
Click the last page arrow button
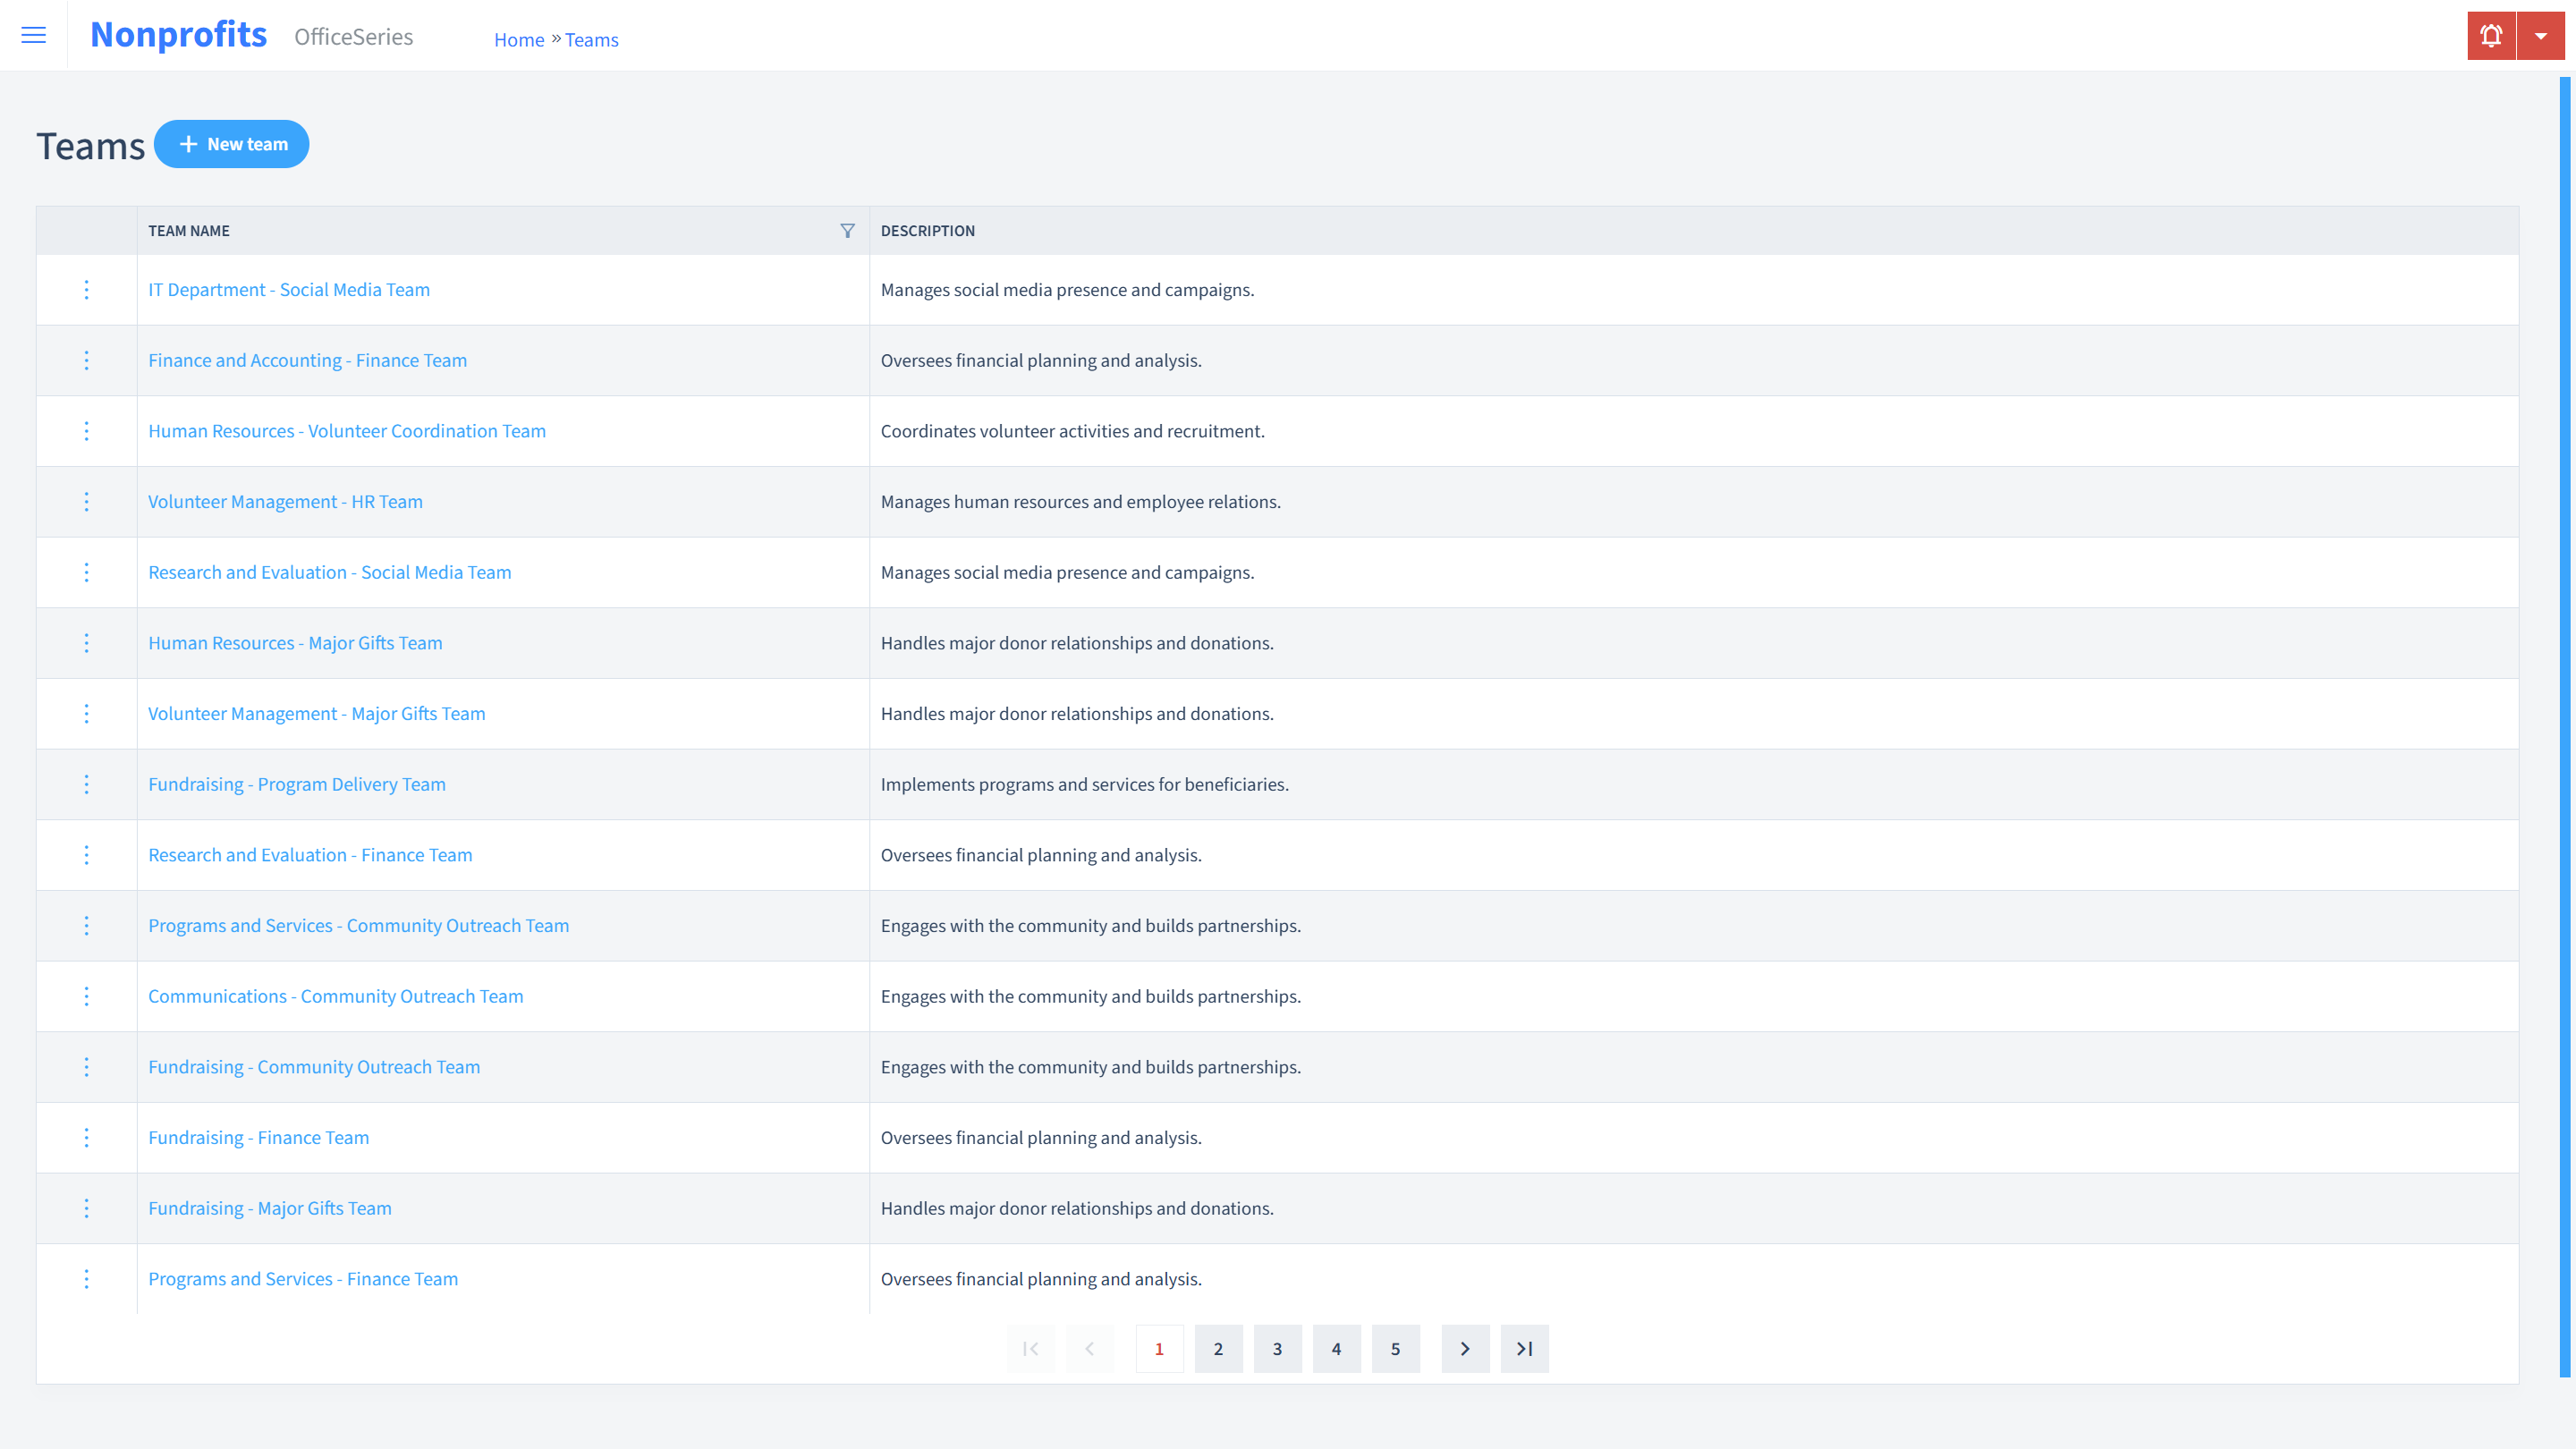coord(1525,1348)
